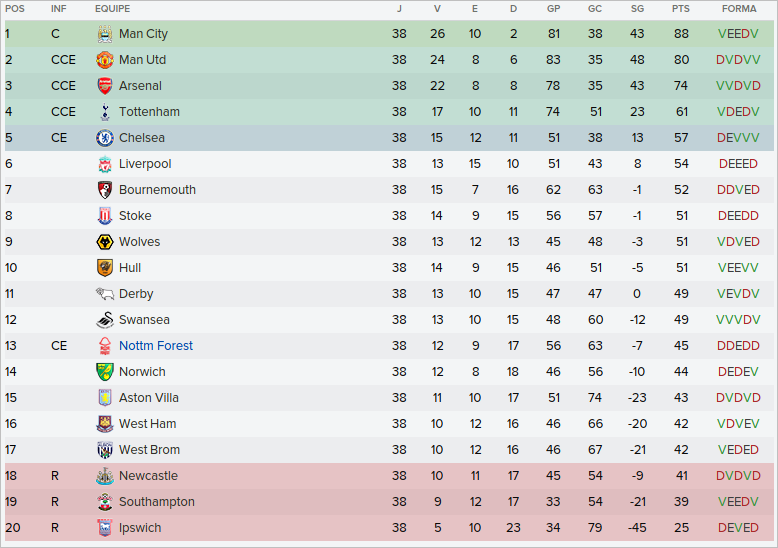Click the Man City club crest
This screenshot has height=548, width=778.
pyautogui.click(x=105, y=34)
